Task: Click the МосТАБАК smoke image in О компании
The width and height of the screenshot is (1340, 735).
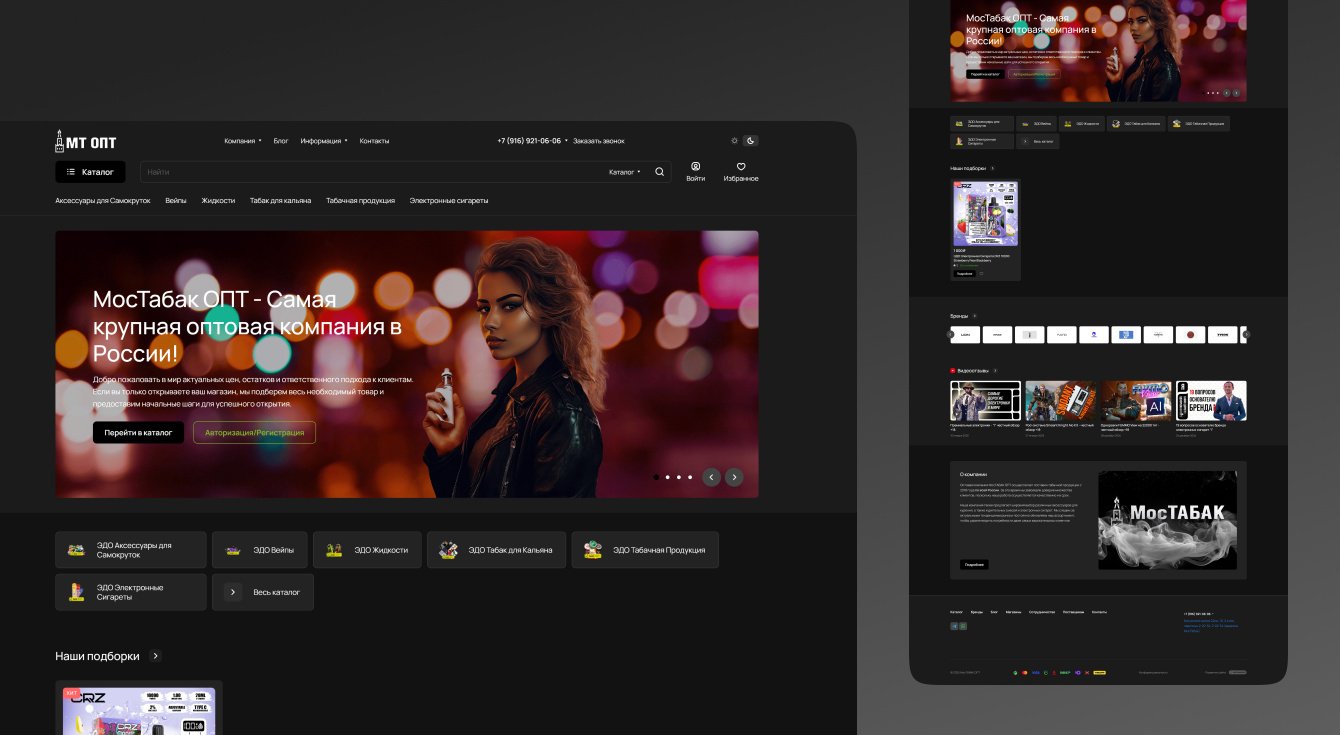Action: click(1167, 520)
